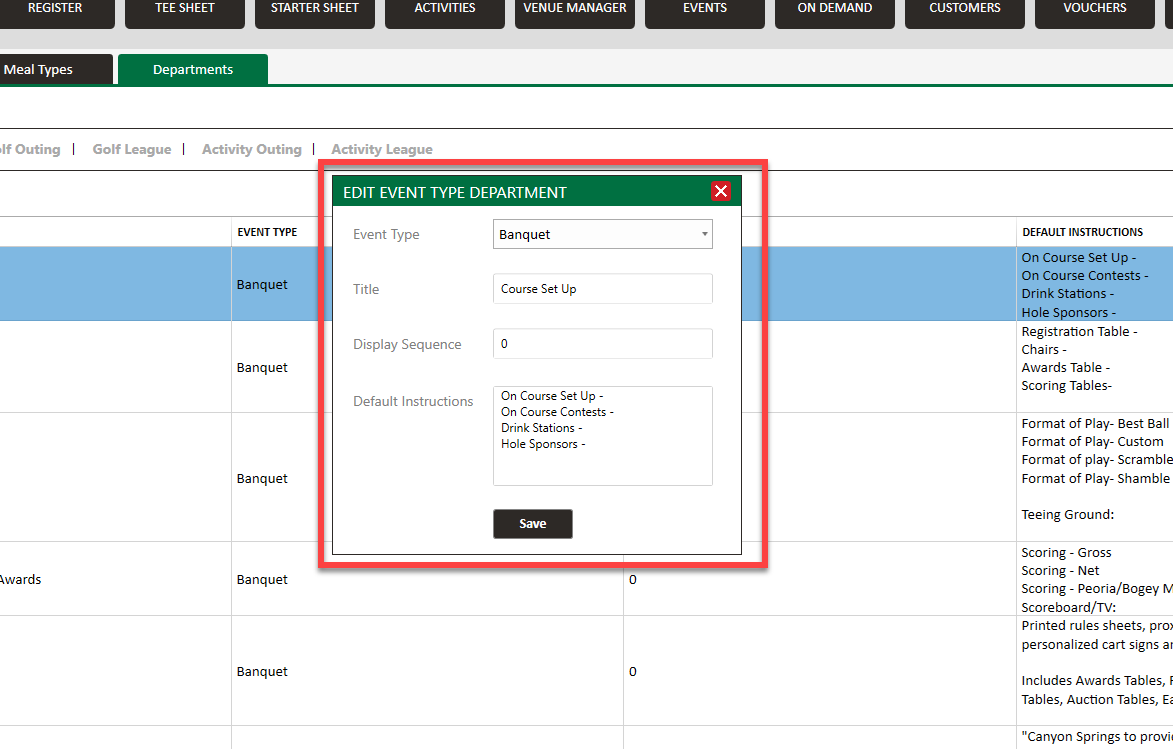Navigate to Activities
This screenshot has height=749, width=1173.
[445, 10]
